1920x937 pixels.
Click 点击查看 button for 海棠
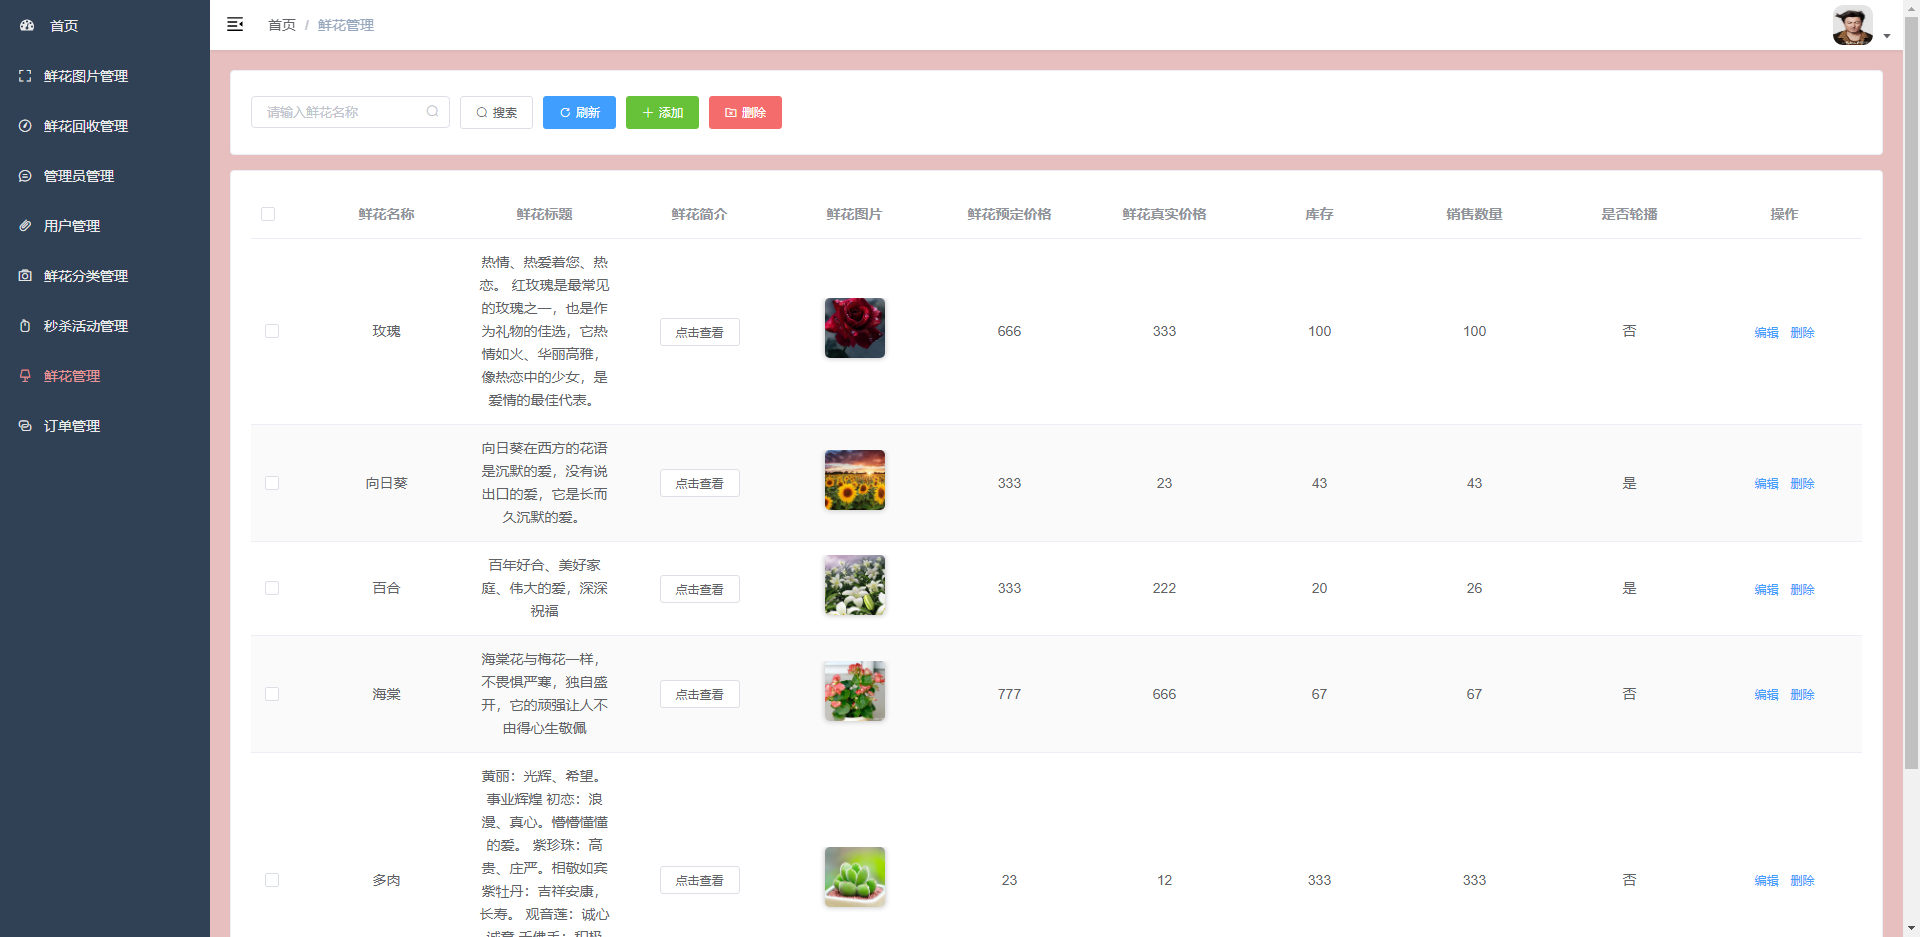(x=699, y=694)
